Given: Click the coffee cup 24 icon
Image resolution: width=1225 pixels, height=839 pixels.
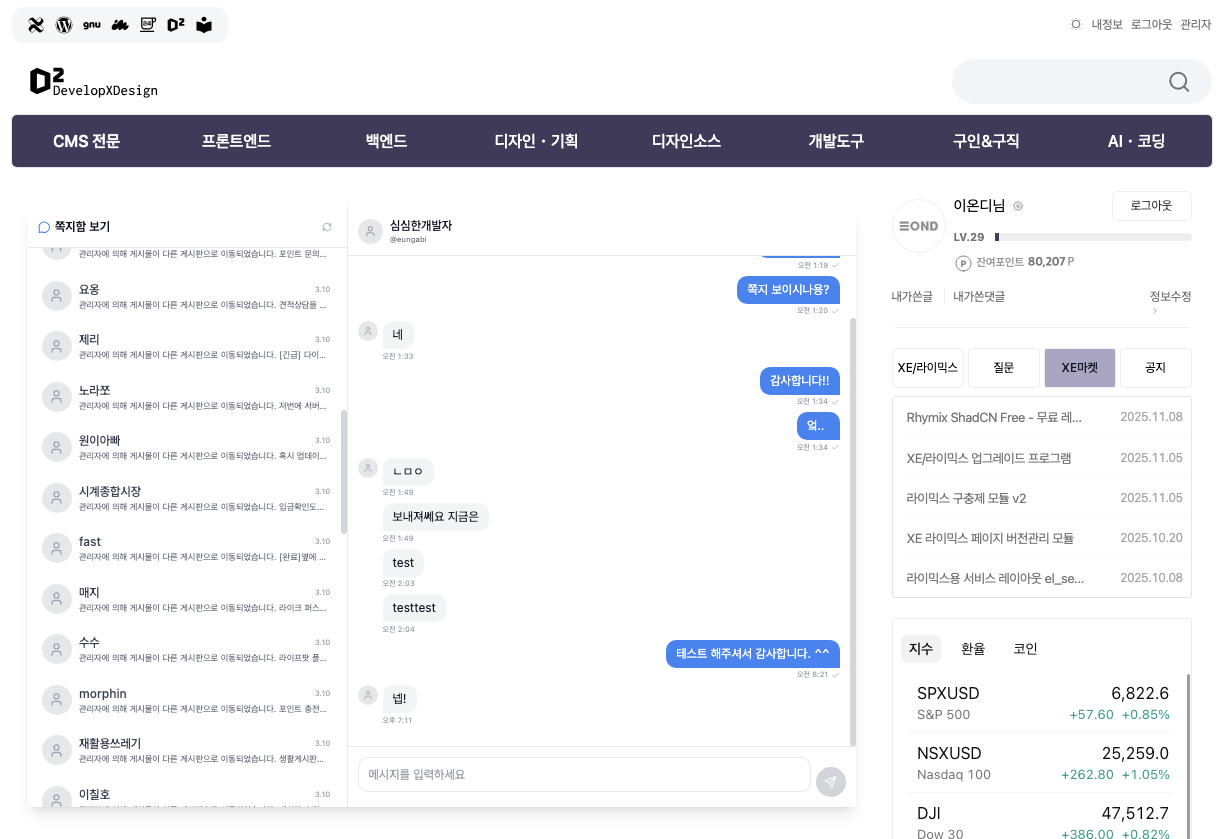Looking at the screenshot, I should pyautogui.click(x=148, y=25).
